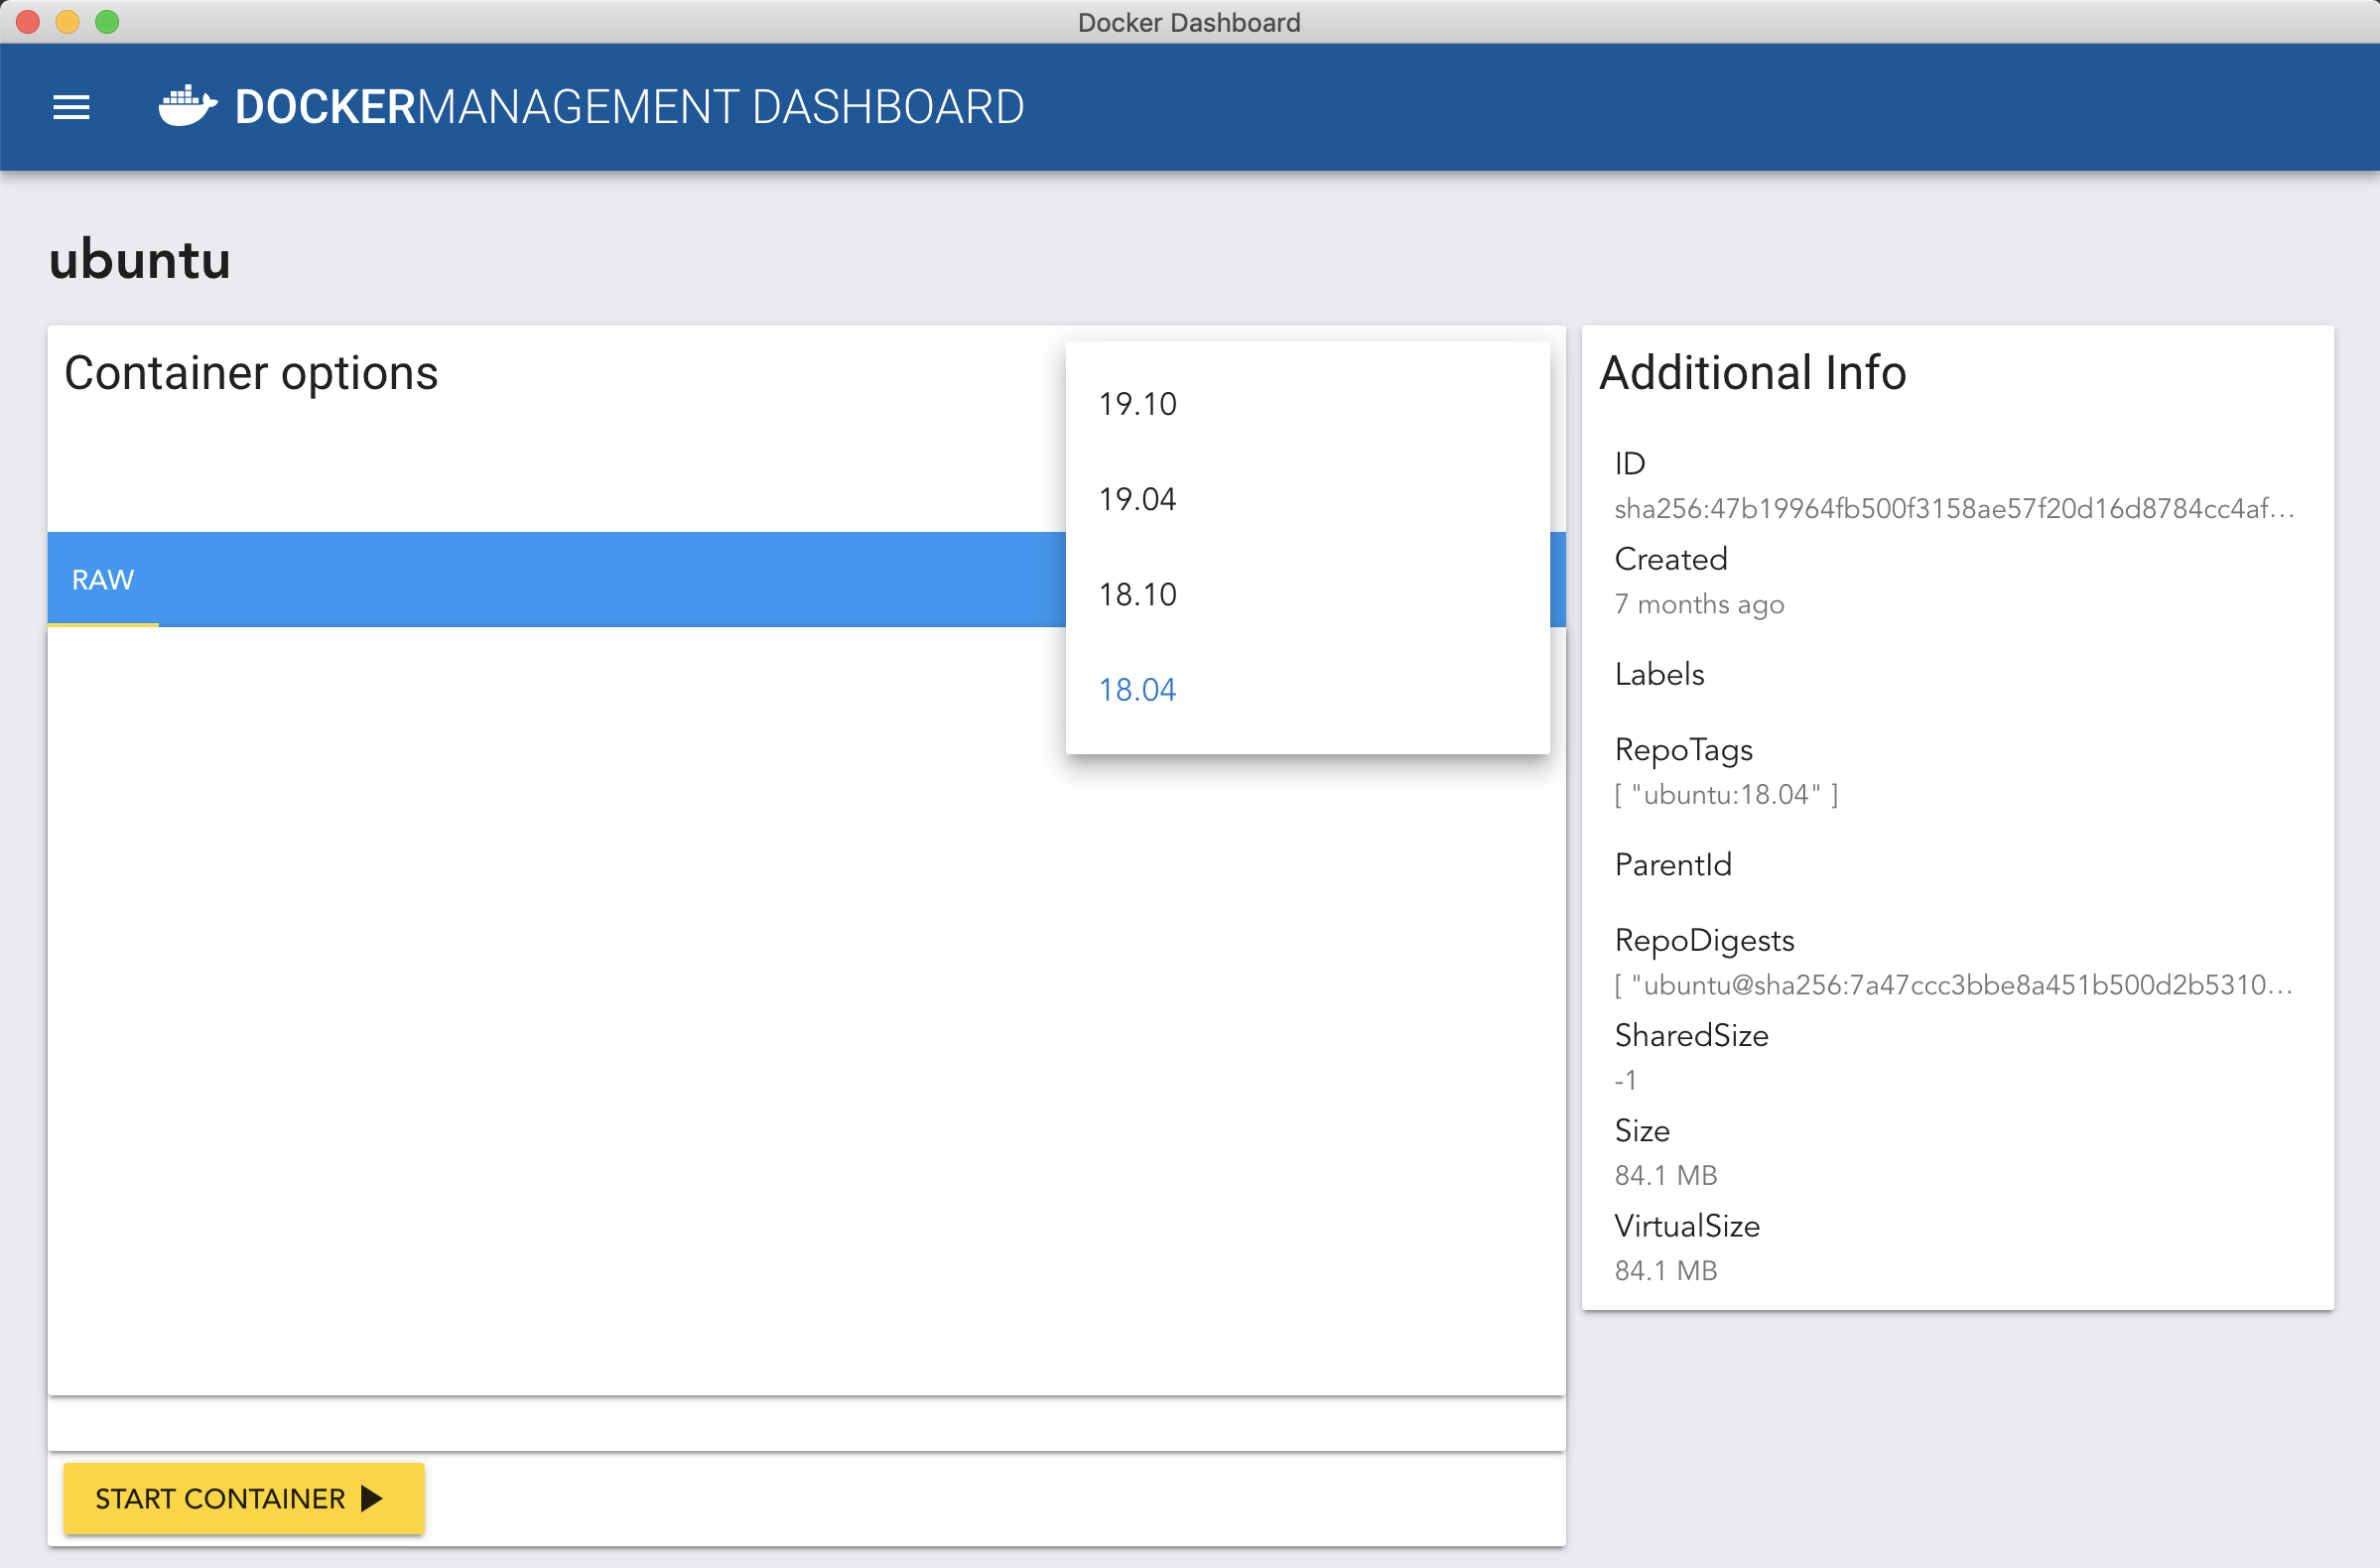Click the truncated sha256 ID value

[x=1953, y=509]
